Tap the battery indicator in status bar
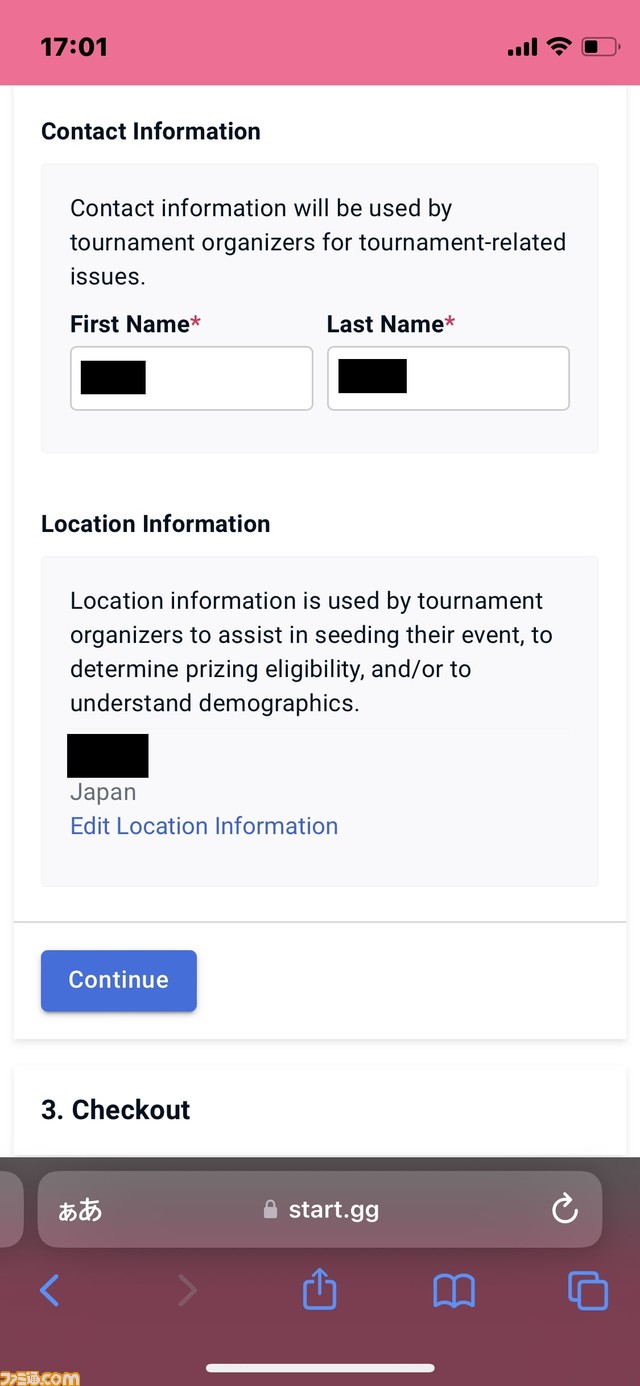Screen dimensions: 640x1386 coord(601,47)
